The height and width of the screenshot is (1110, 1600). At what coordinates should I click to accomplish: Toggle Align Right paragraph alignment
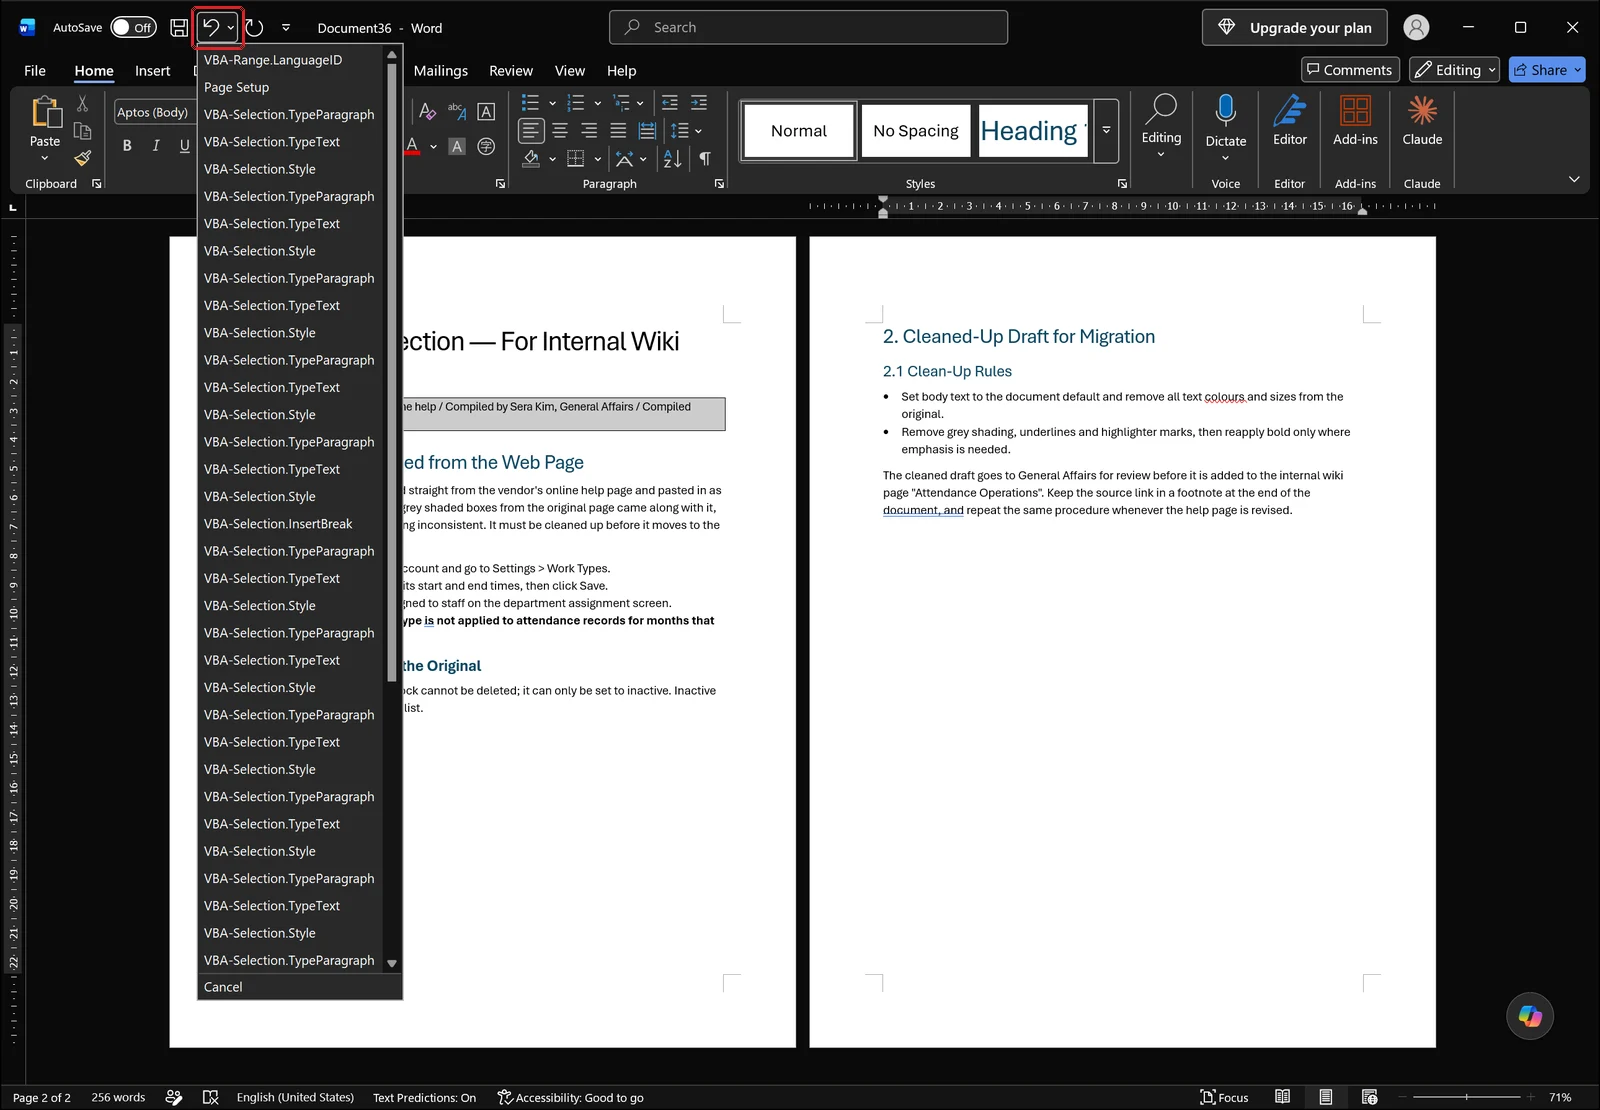(589, 131)
